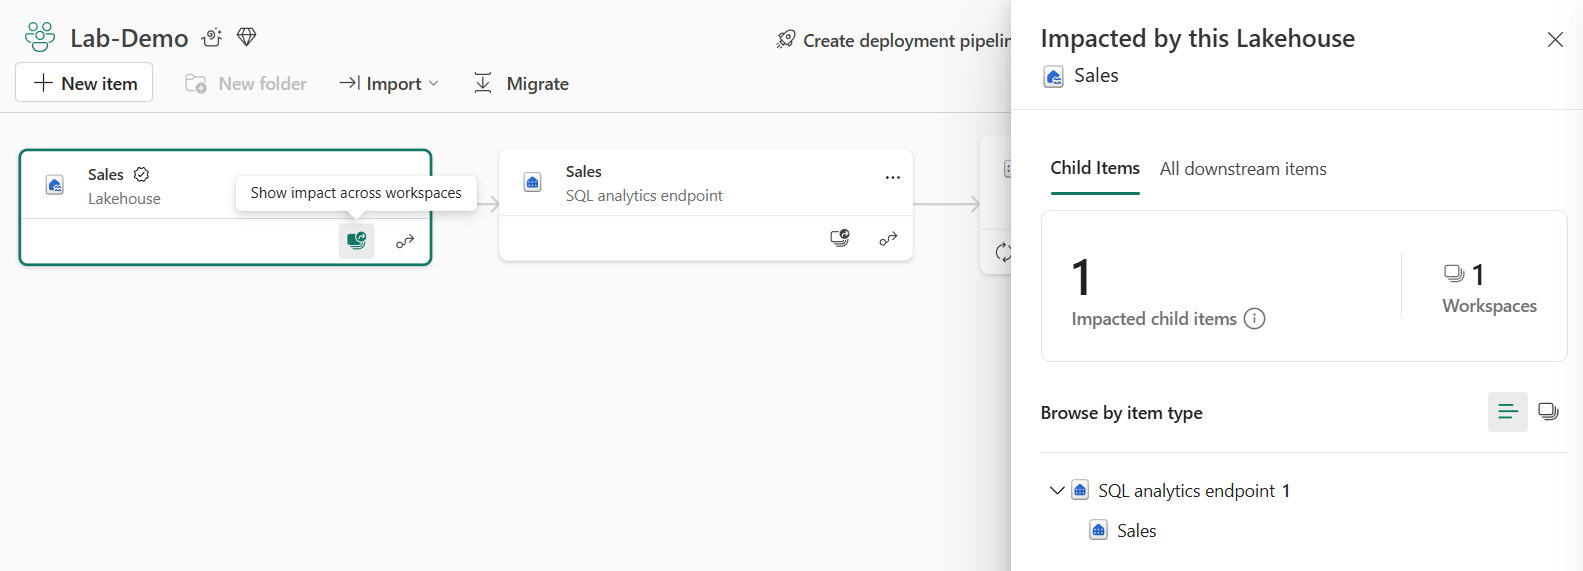Image resolution: width=1583 pixels, height=571 pixels.
Task: Select browse by item type list view
Action: click(1508, 412)
